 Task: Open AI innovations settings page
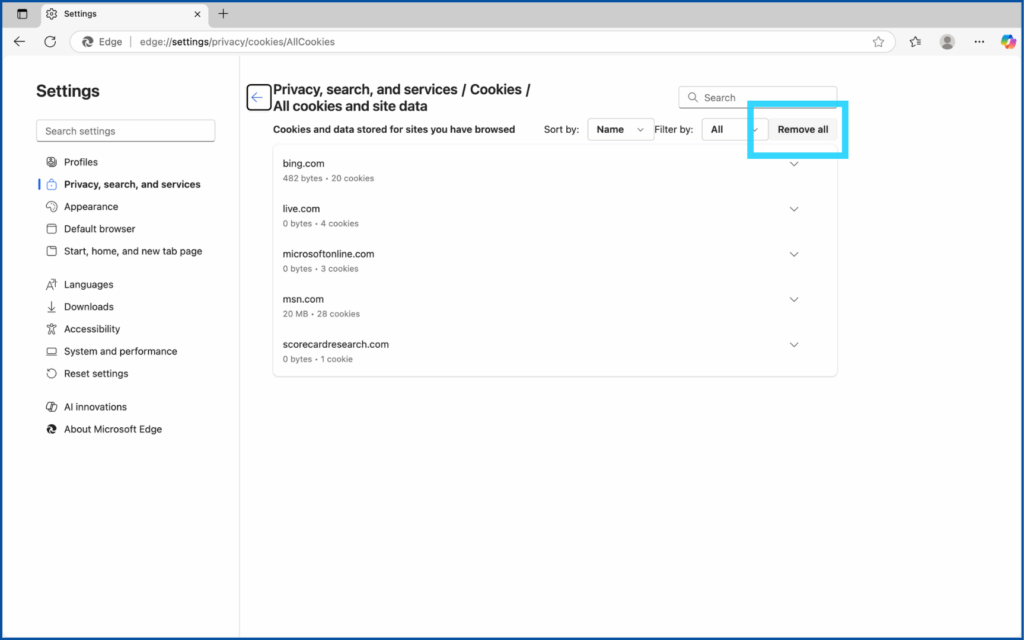pos(95,407)
